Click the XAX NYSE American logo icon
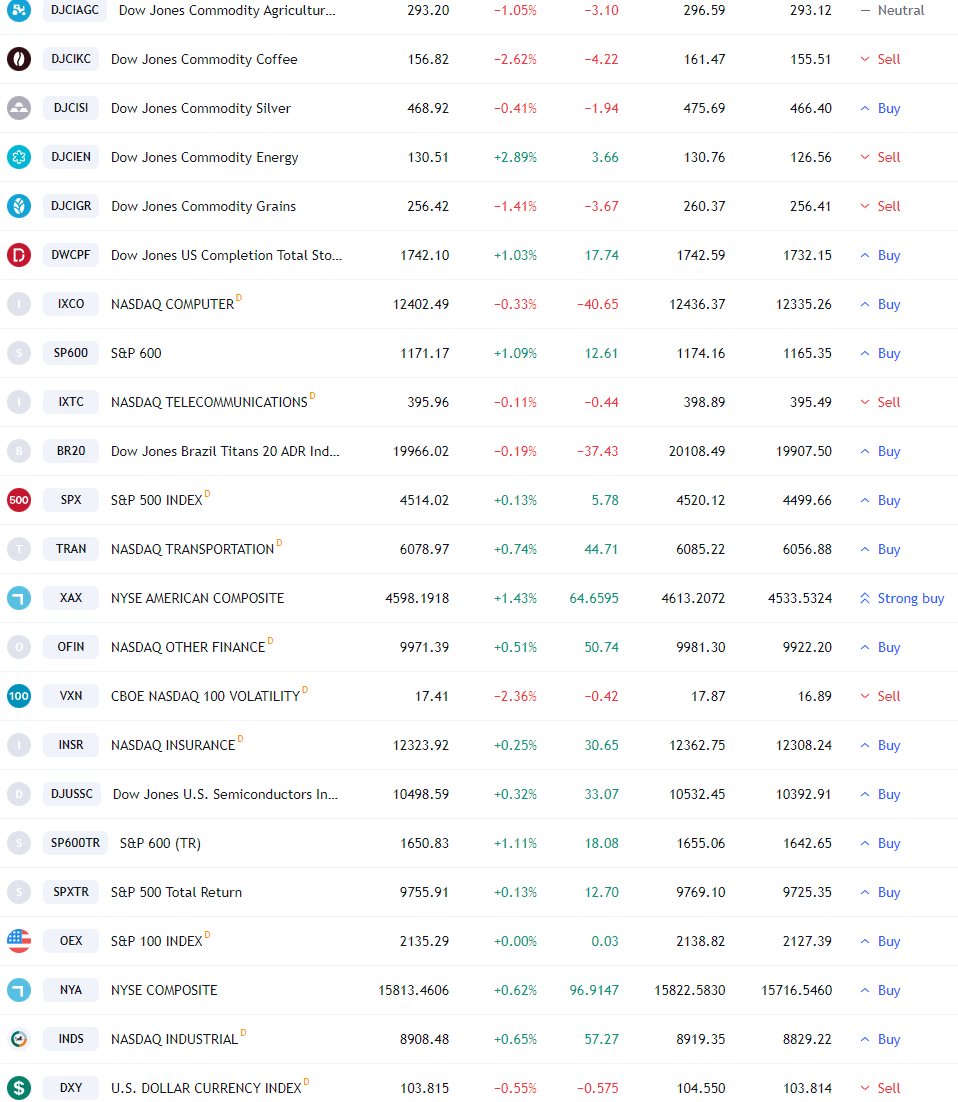This screenshot has height=1102, width=958. pos(19,598)
